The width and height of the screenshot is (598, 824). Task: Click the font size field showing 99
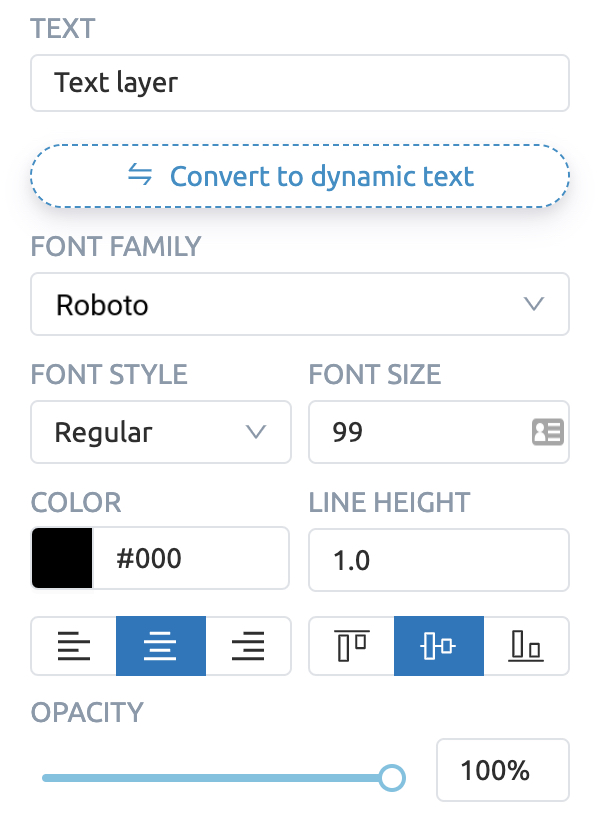[439, 432]
